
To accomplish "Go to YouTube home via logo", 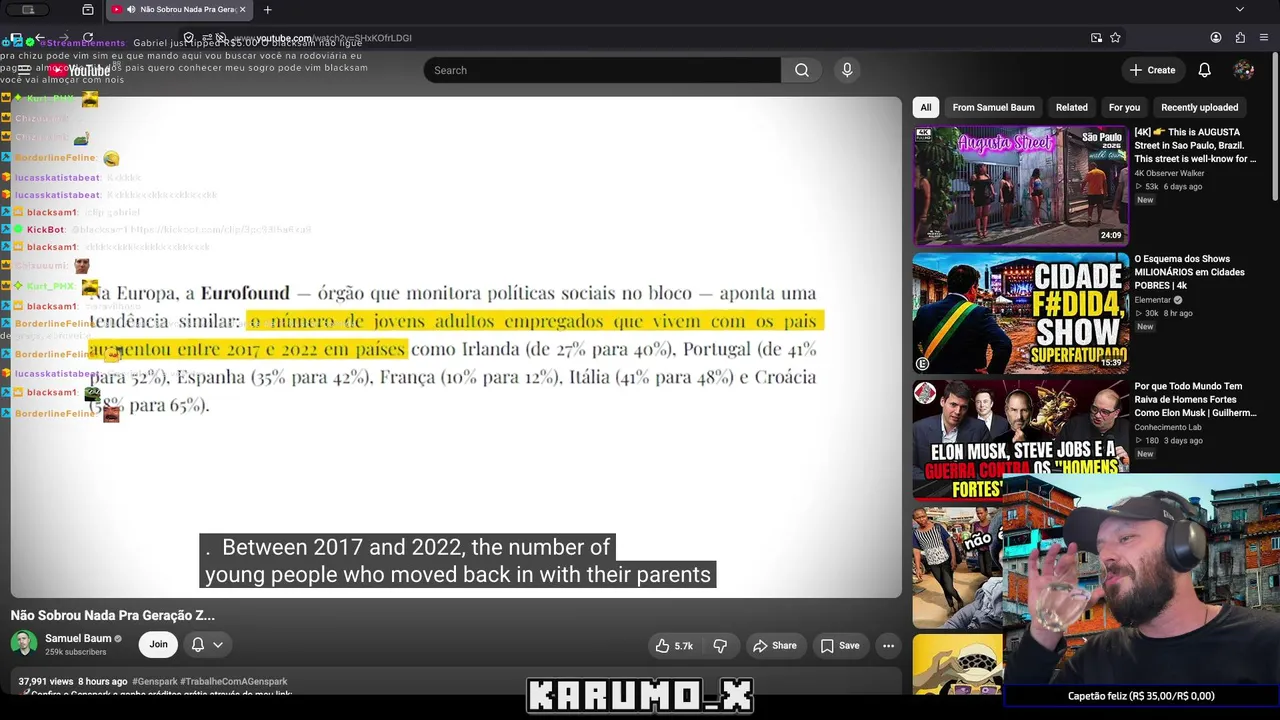I will 82,70.
